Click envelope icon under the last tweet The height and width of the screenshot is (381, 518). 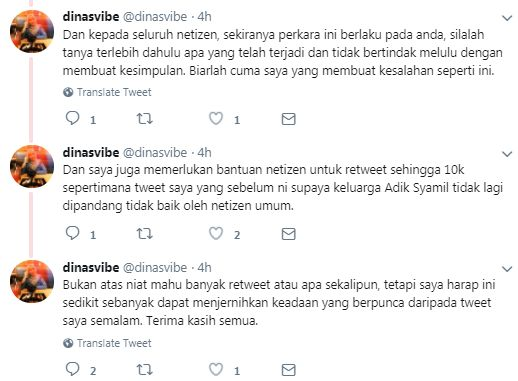[288, 370]
